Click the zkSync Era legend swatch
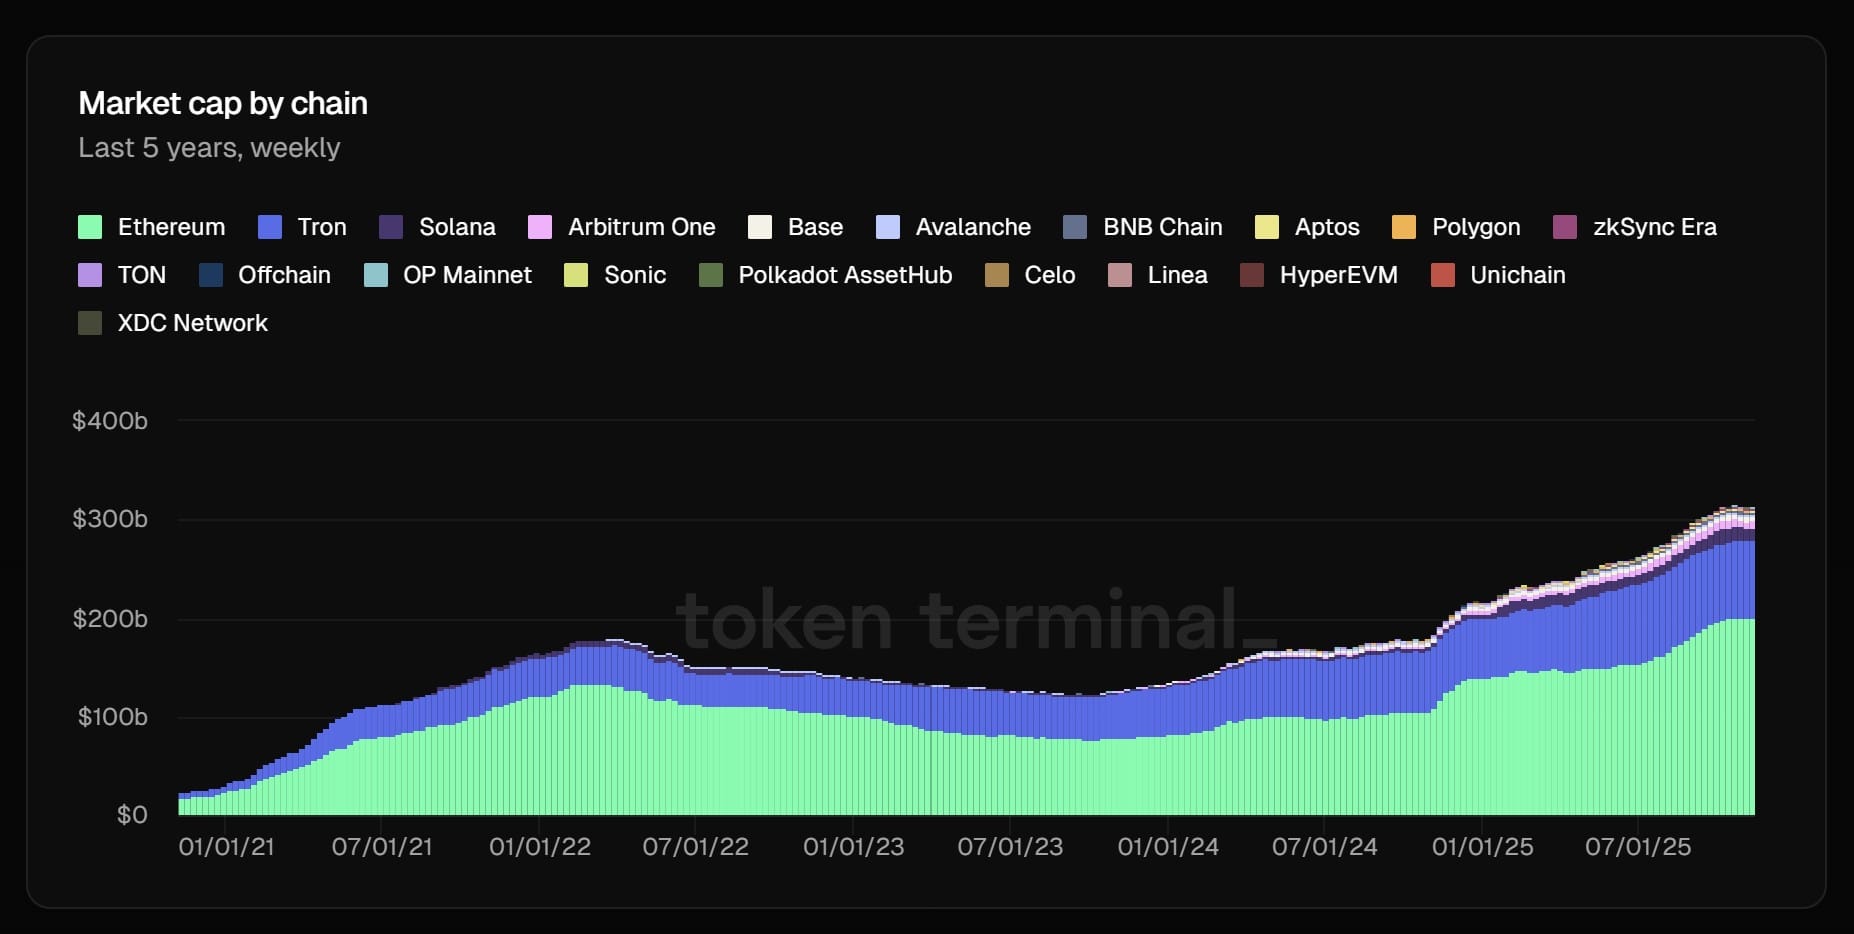Screen dimensions: 1854x934 click(1565, 227)
